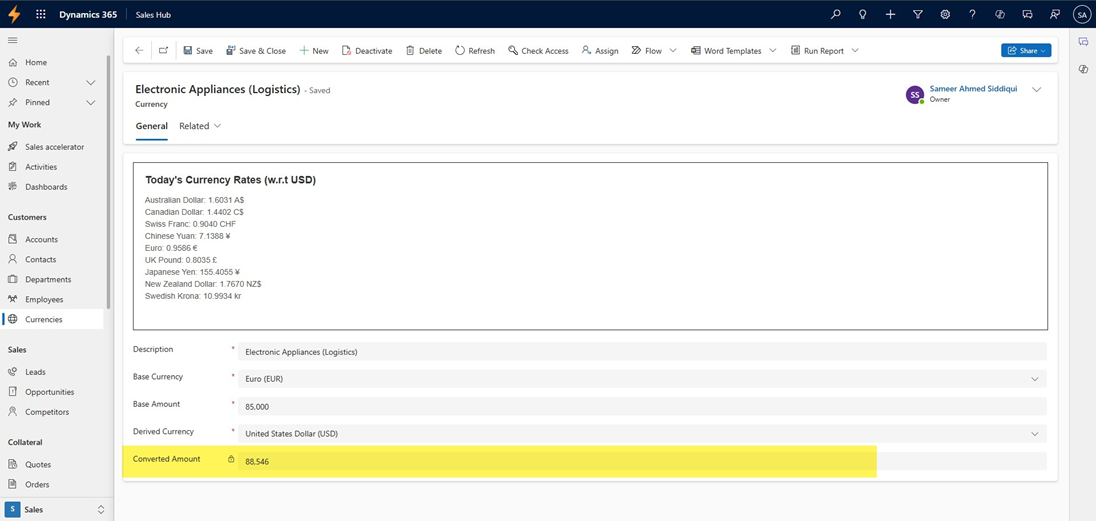Click the Dynamics 365 lightning logo

point(13,14)
